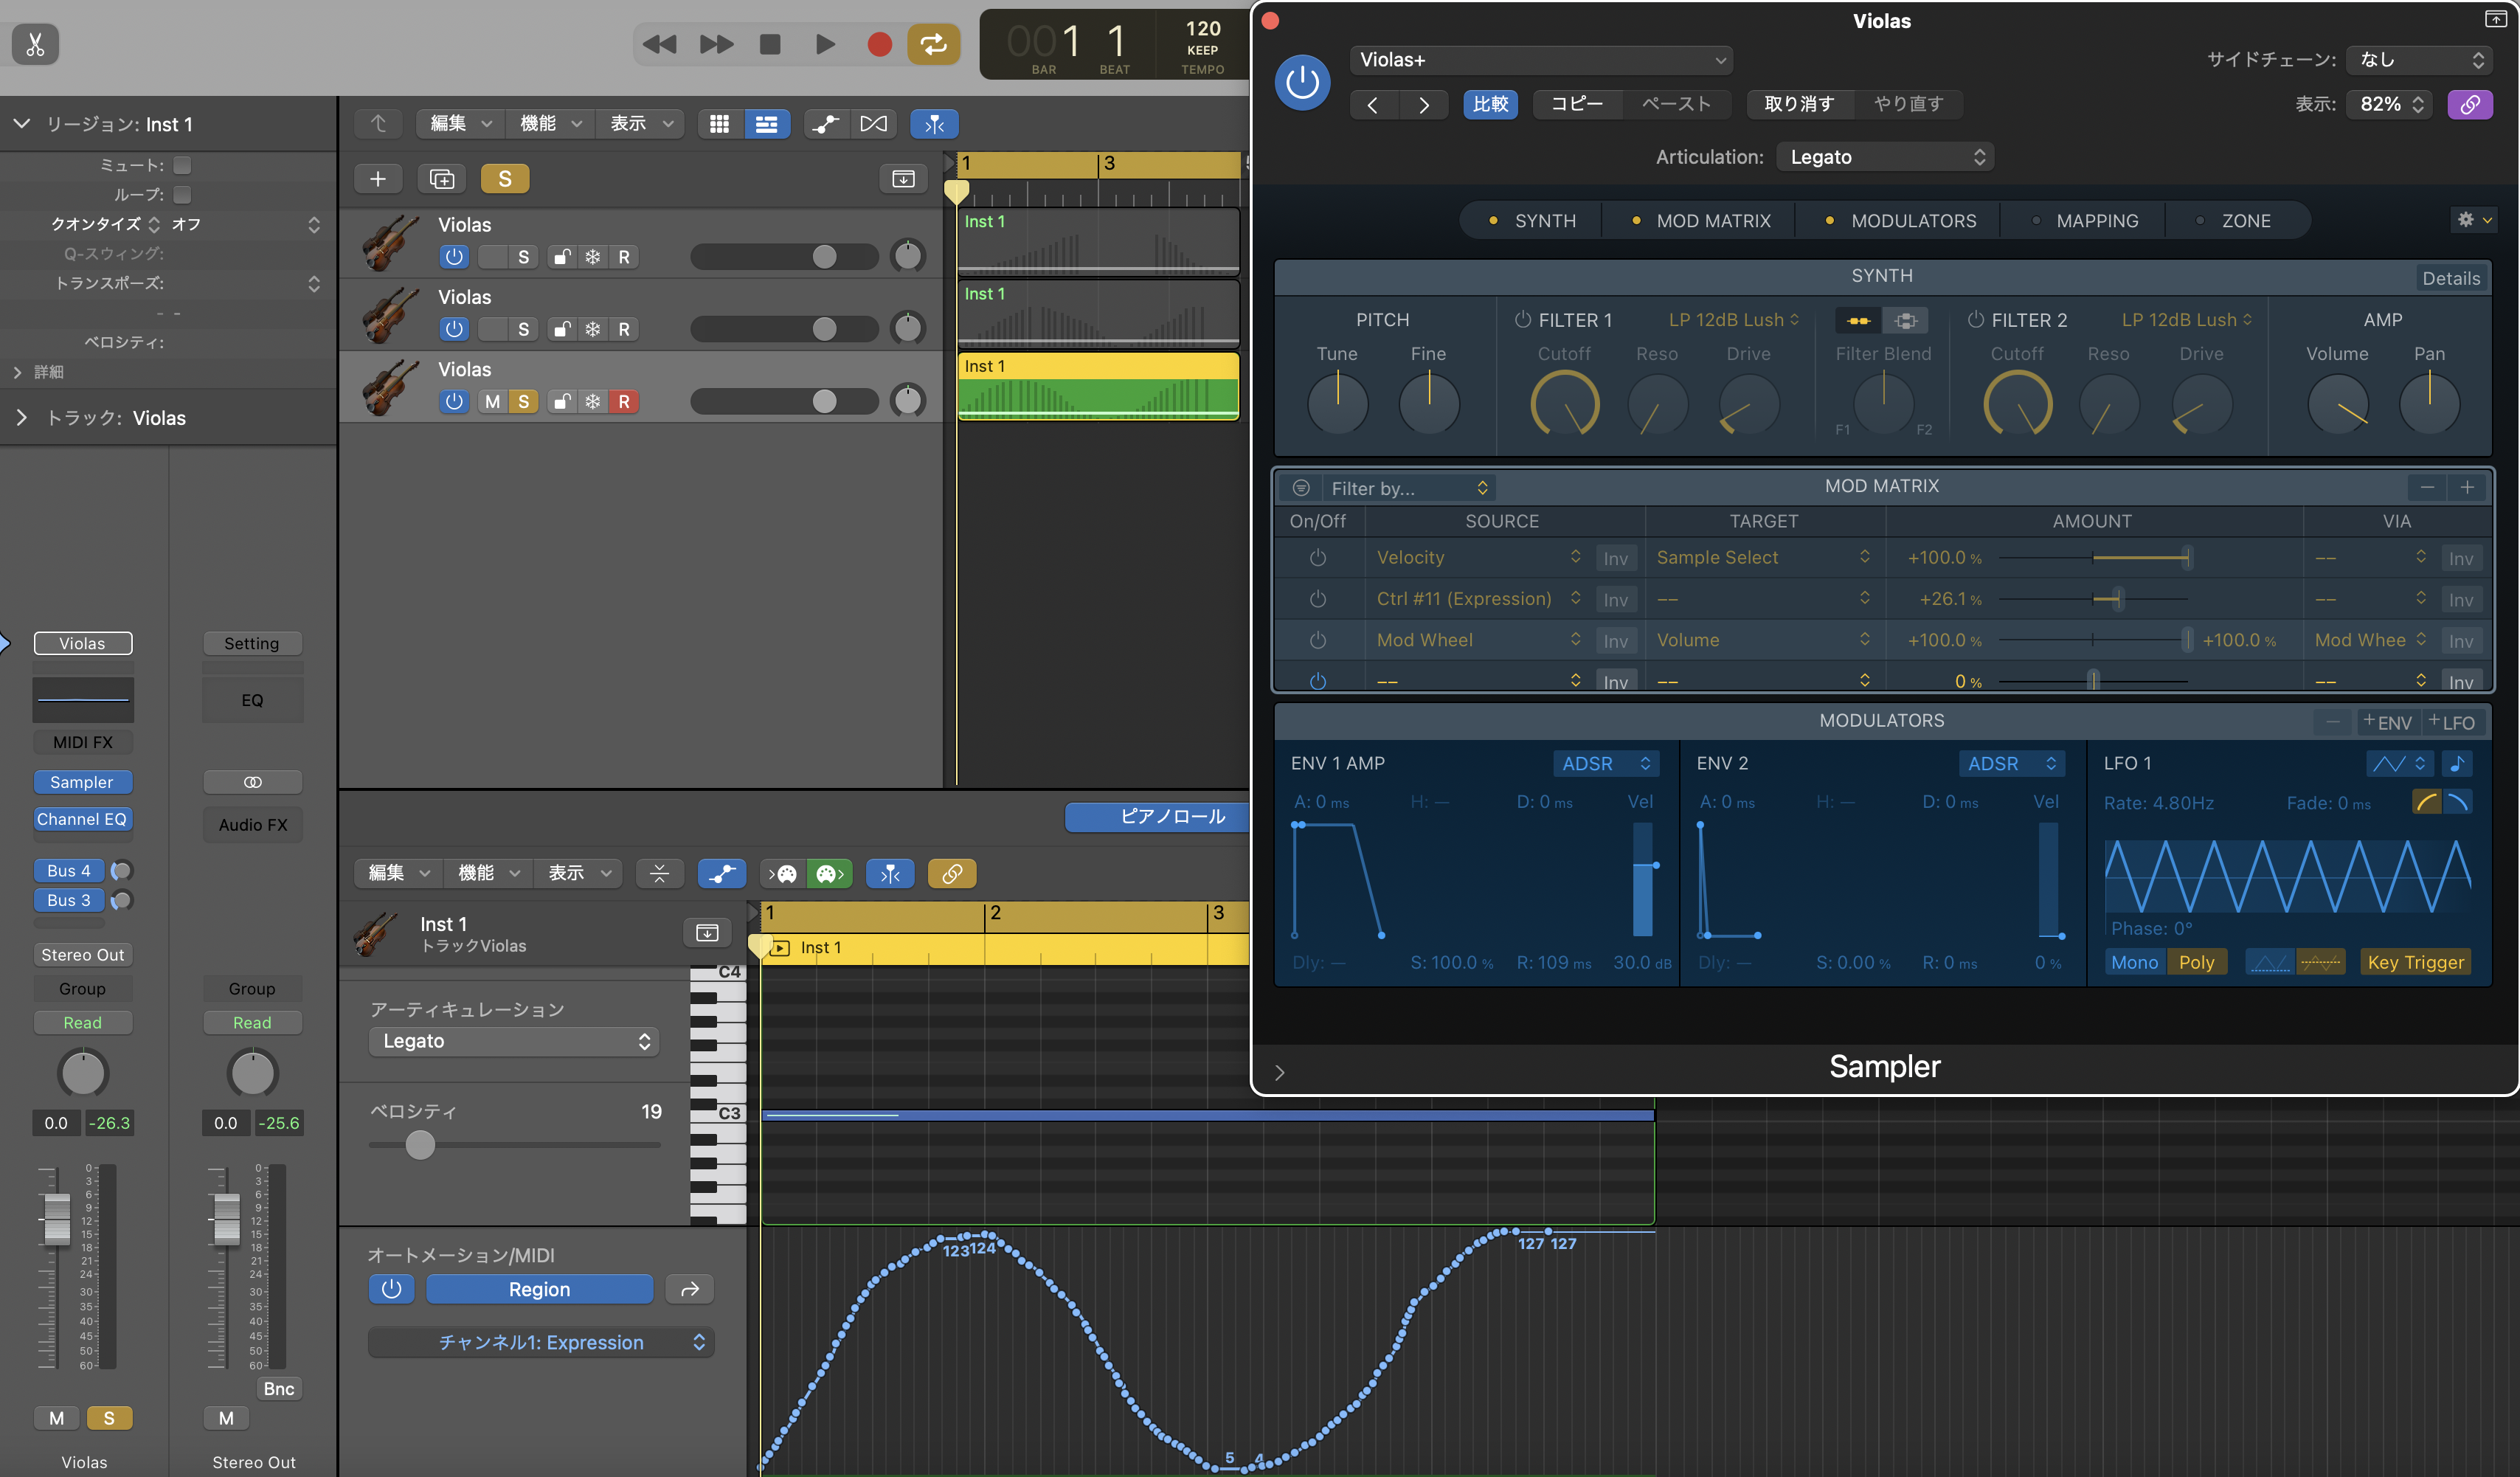Open the Articulation Legato dropdown in Sampler
Image resolution: width=2520 pixels, height=1477 pixels.
click(x=1884, y=157)
